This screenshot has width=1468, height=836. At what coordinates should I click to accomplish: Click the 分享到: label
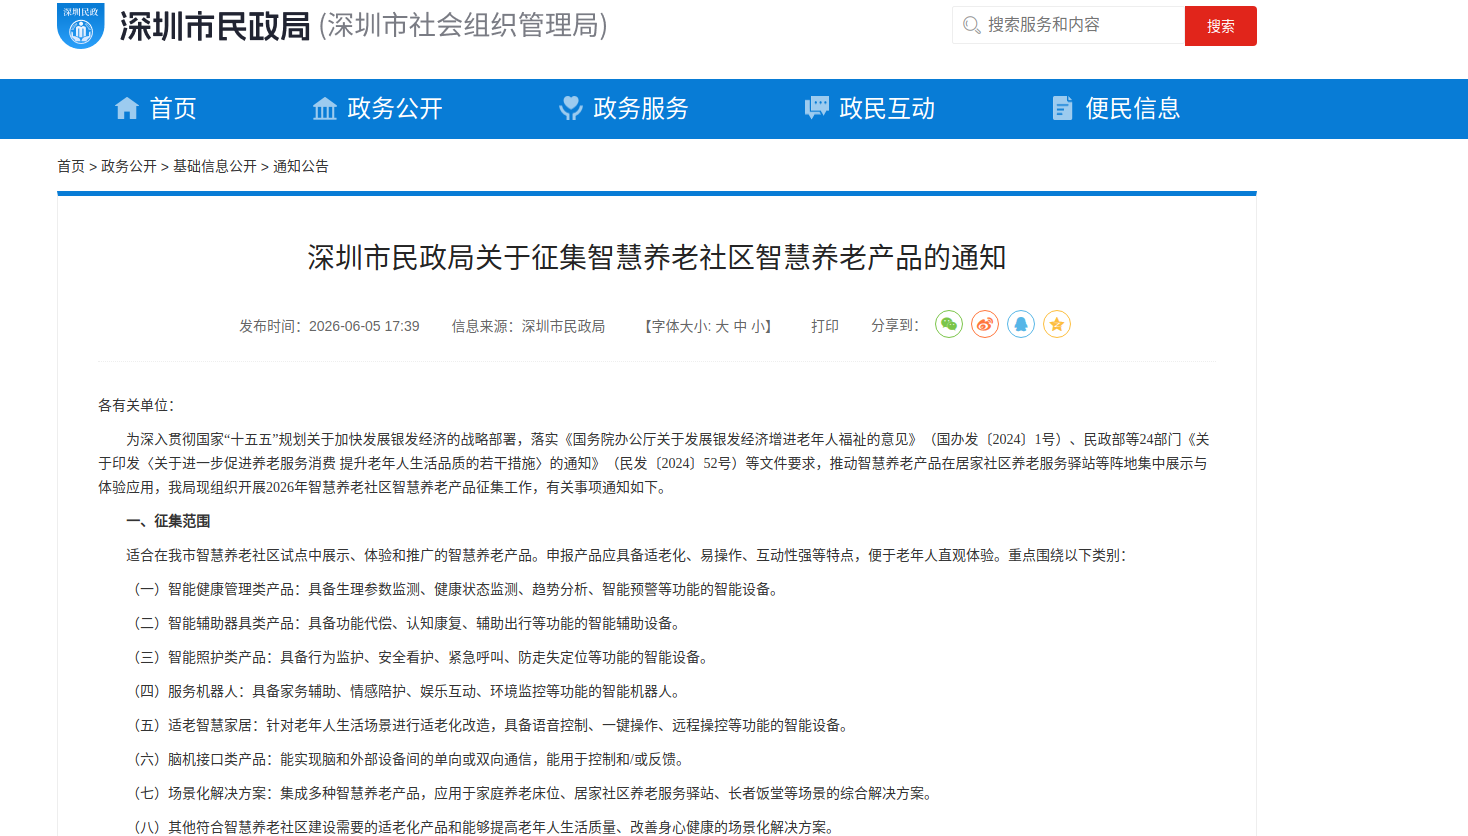click(895, 326)
